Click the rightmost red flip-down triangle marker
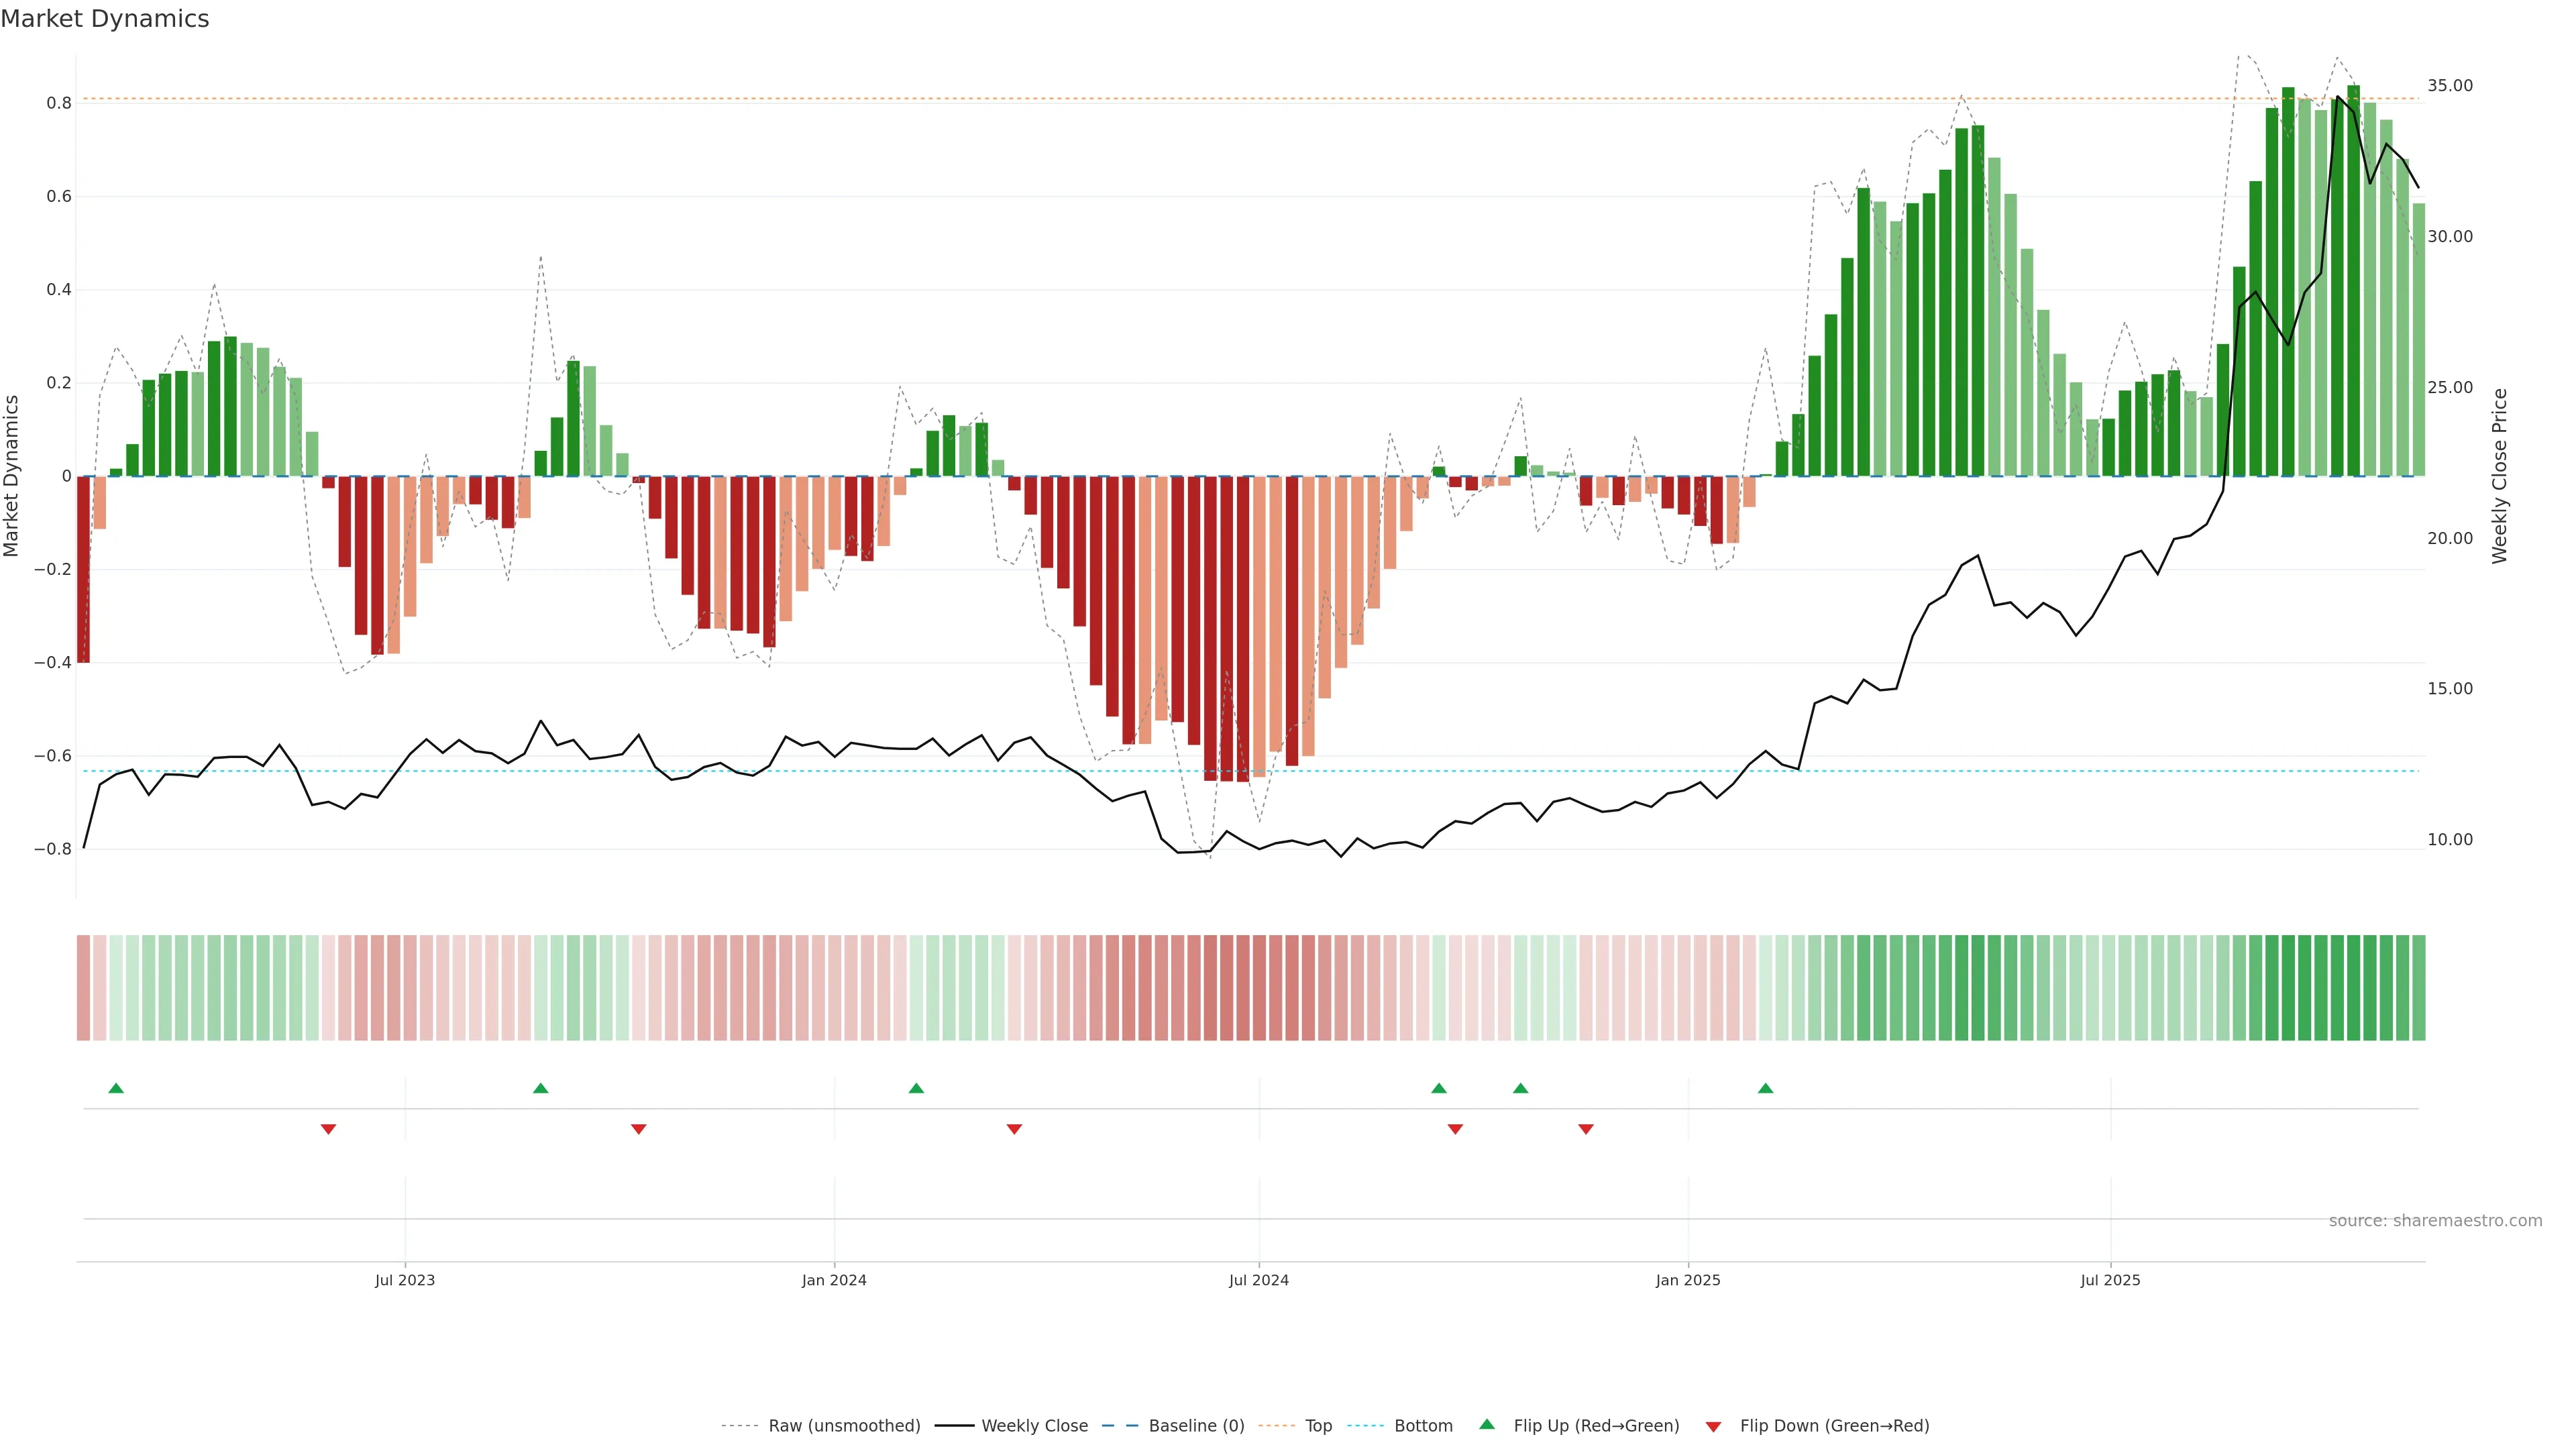Screen dimensions: 2576x1449 (1585, 1129)
